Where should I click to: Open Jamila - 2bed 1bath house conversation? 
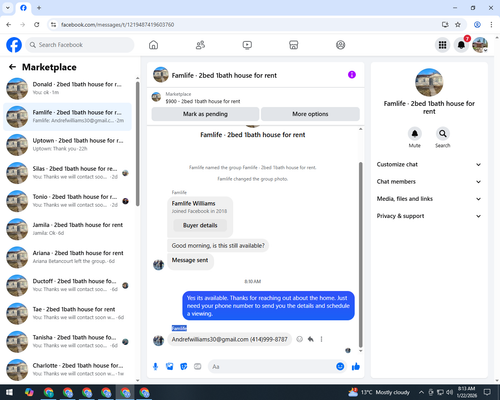(68, 229)
